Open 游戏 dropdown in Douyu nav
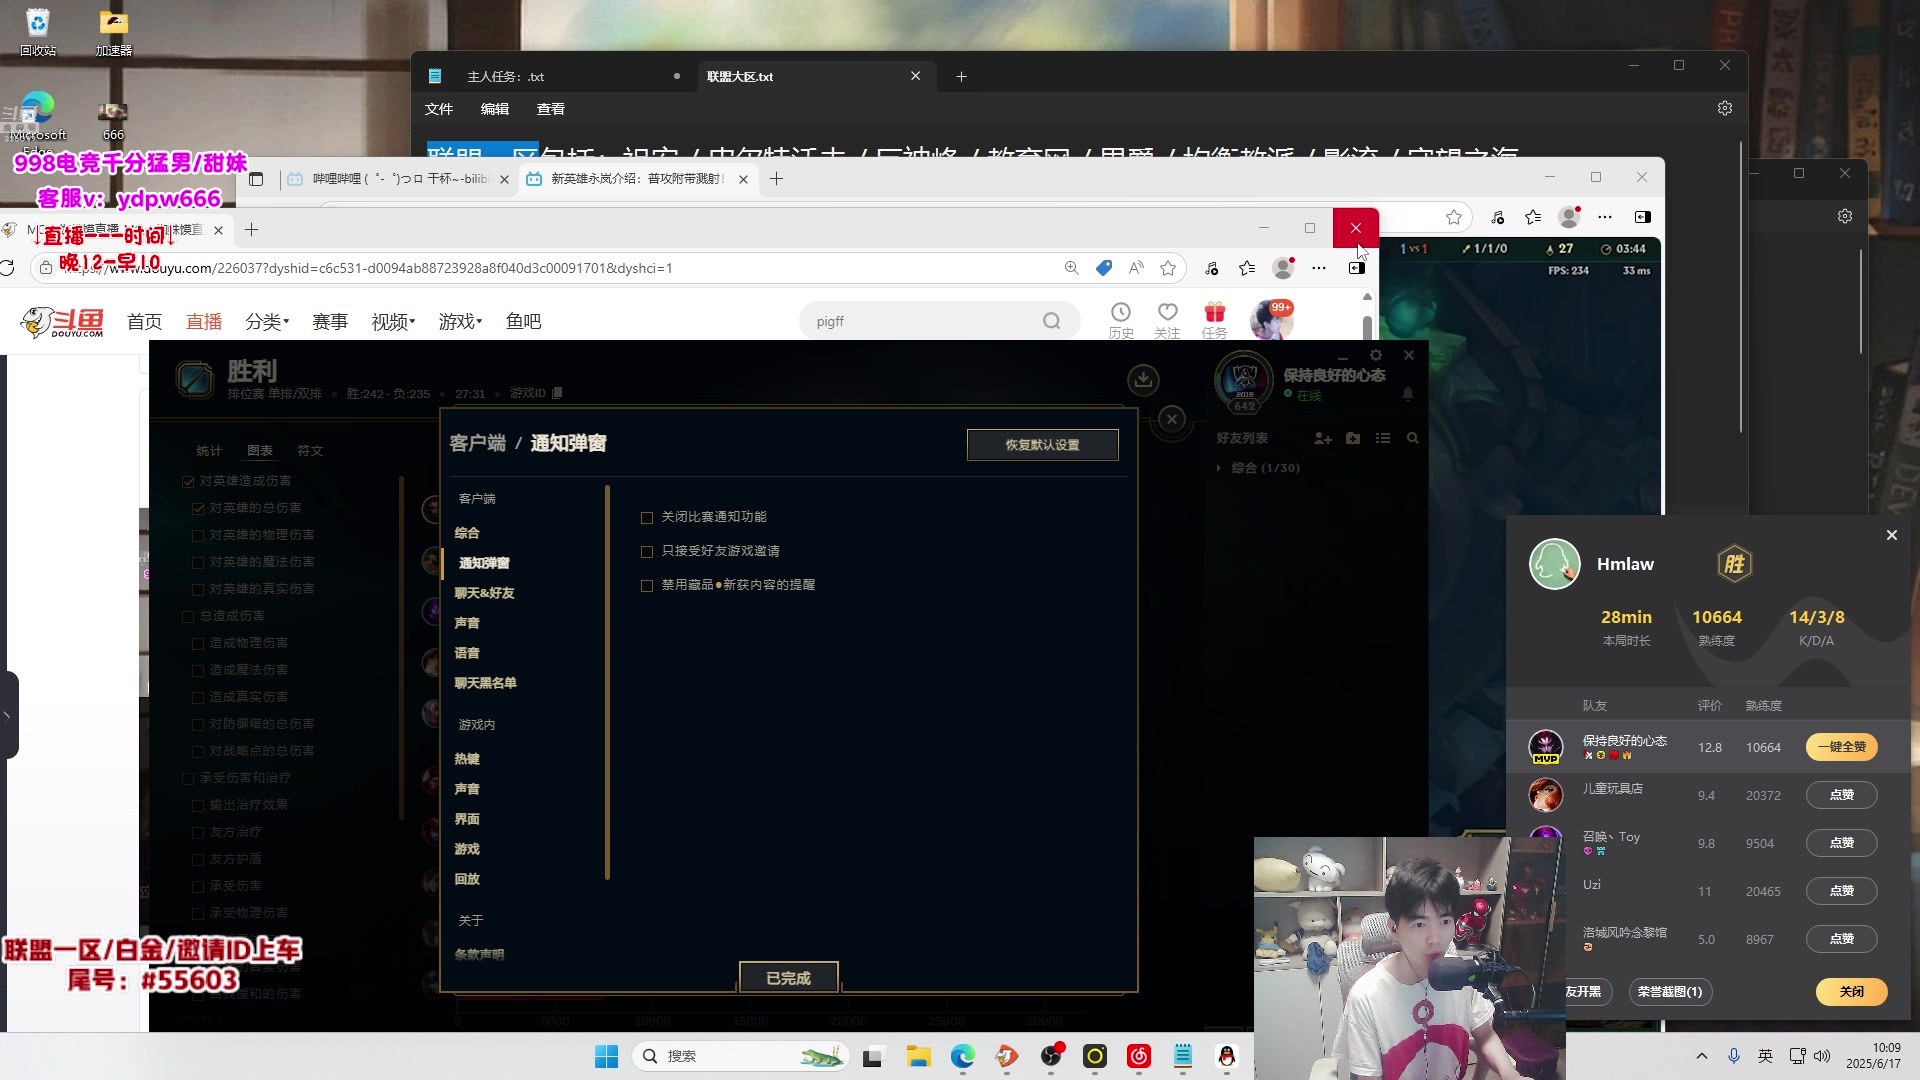Viewport: 1920px width, 1080px height. coord(460,321)
